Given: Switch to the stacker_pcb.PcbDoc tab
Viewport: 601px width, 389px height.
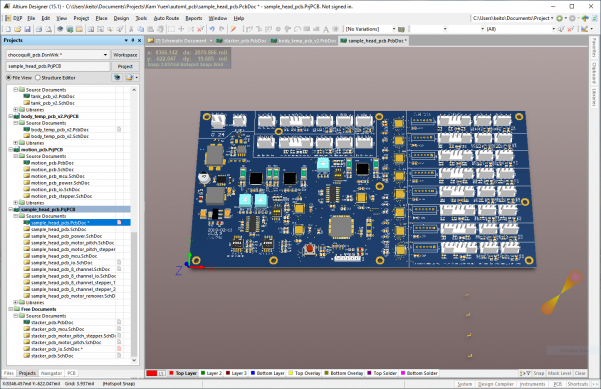Looking at the screenshot, I should (241, 41).
